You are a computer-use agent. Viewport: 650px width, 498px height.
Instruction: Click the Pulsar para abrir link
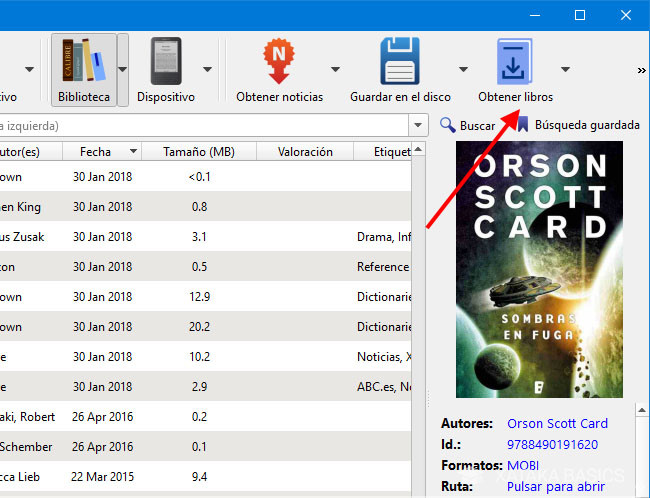tap(554, 486)
